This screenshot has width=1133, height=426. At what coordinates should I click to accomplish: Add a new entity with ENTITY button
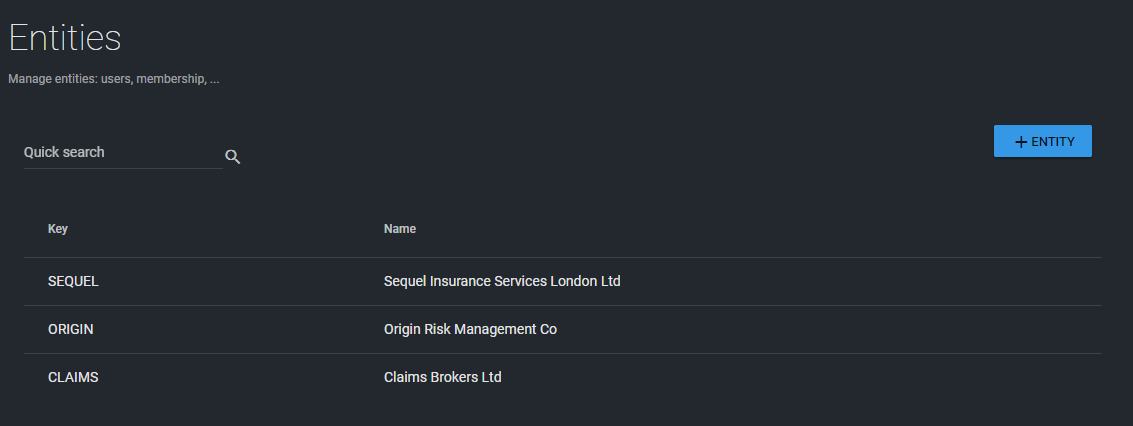pos(1043,142)
